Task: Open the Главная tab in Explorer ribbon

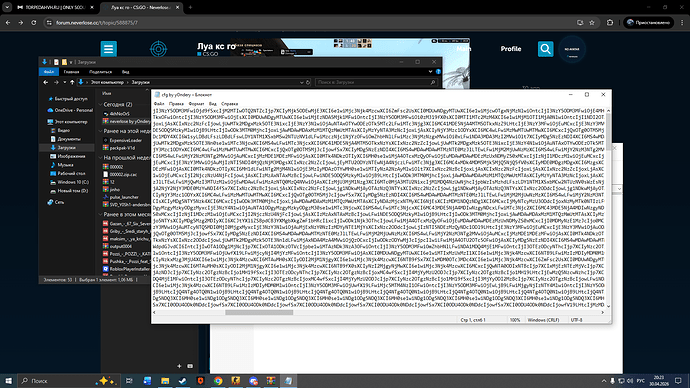Action: 71,72
